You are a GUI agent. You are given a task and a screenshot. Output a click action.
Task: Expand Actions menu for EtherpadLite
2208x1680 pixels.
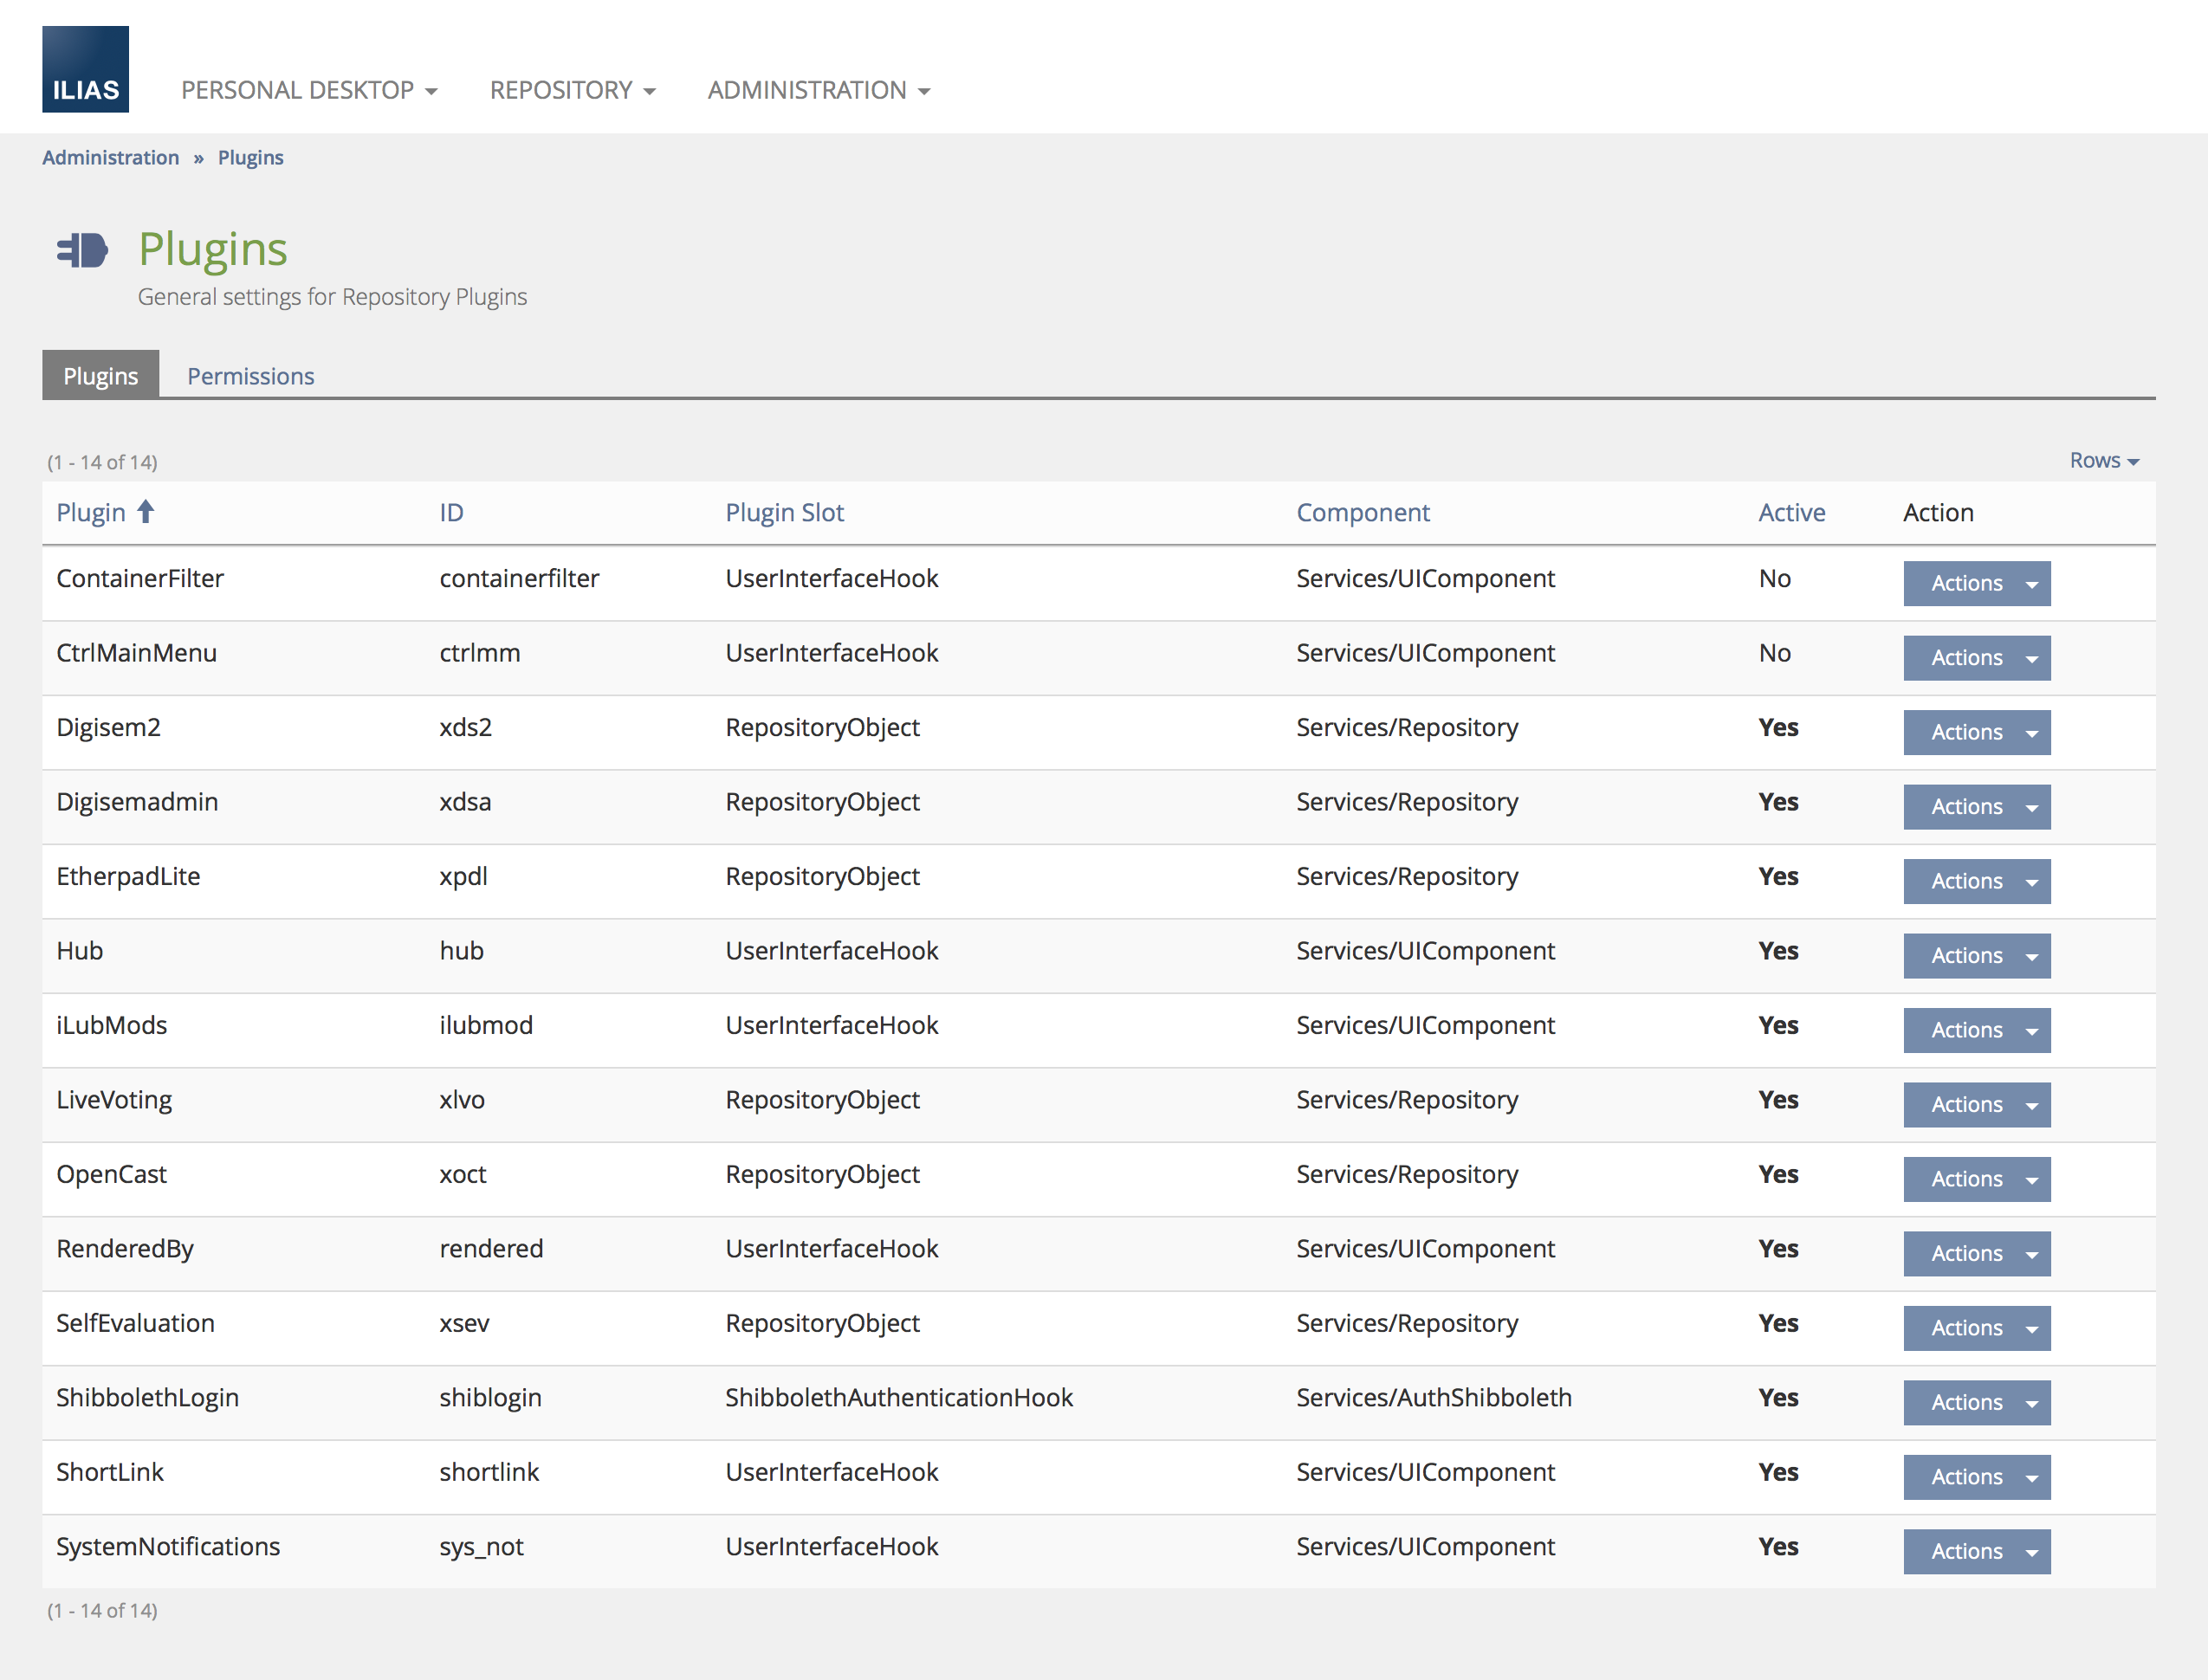pyautogui.click(x=1976, y=881)
